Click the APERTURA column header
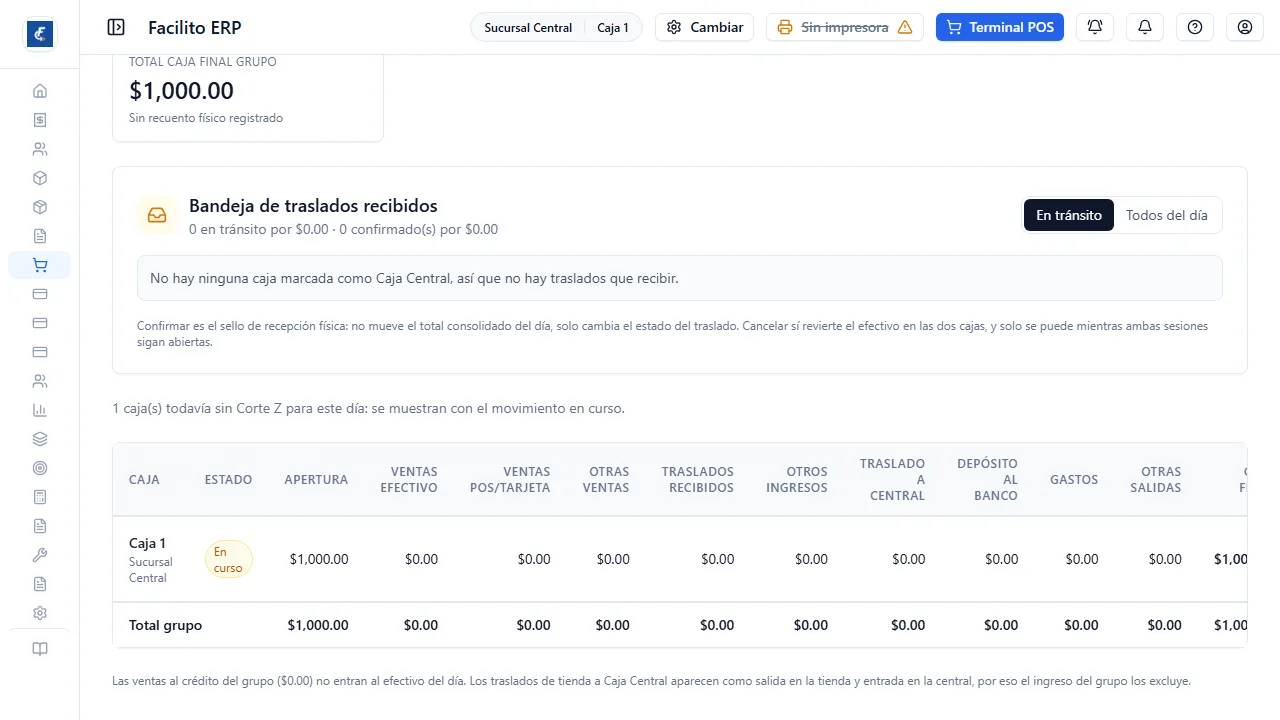The width and height of the screenshot is (1280, 720). (316, 480)
